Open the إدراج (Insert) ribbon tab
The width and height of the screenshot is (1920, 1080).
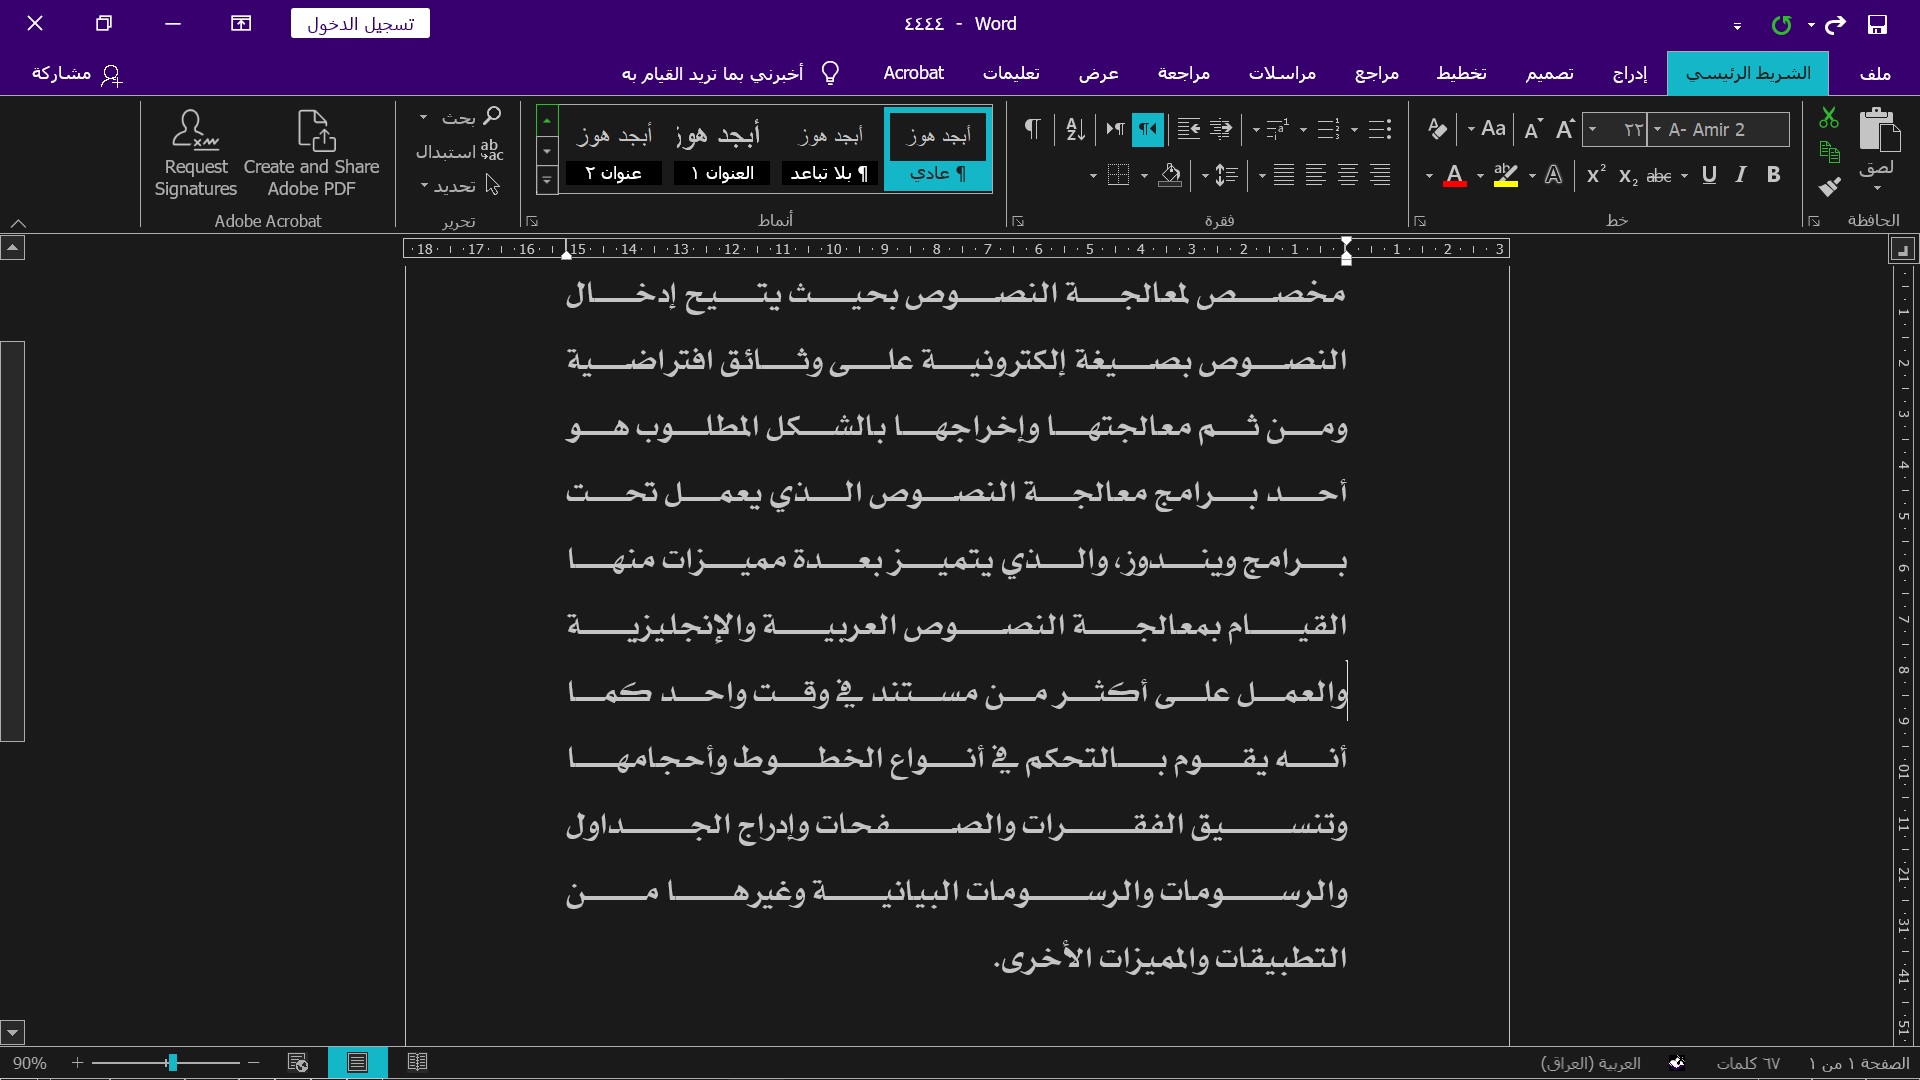point(1630,74)
